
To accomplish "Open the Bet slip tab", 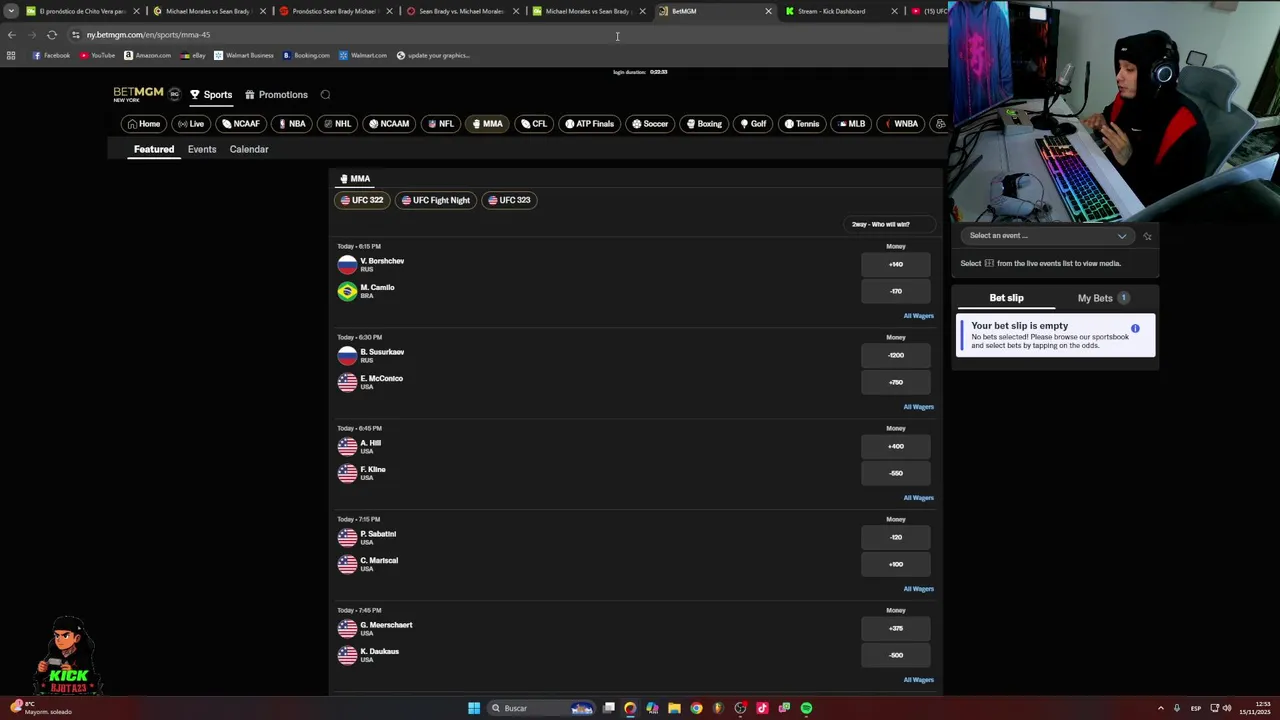I will (1006, 298).
